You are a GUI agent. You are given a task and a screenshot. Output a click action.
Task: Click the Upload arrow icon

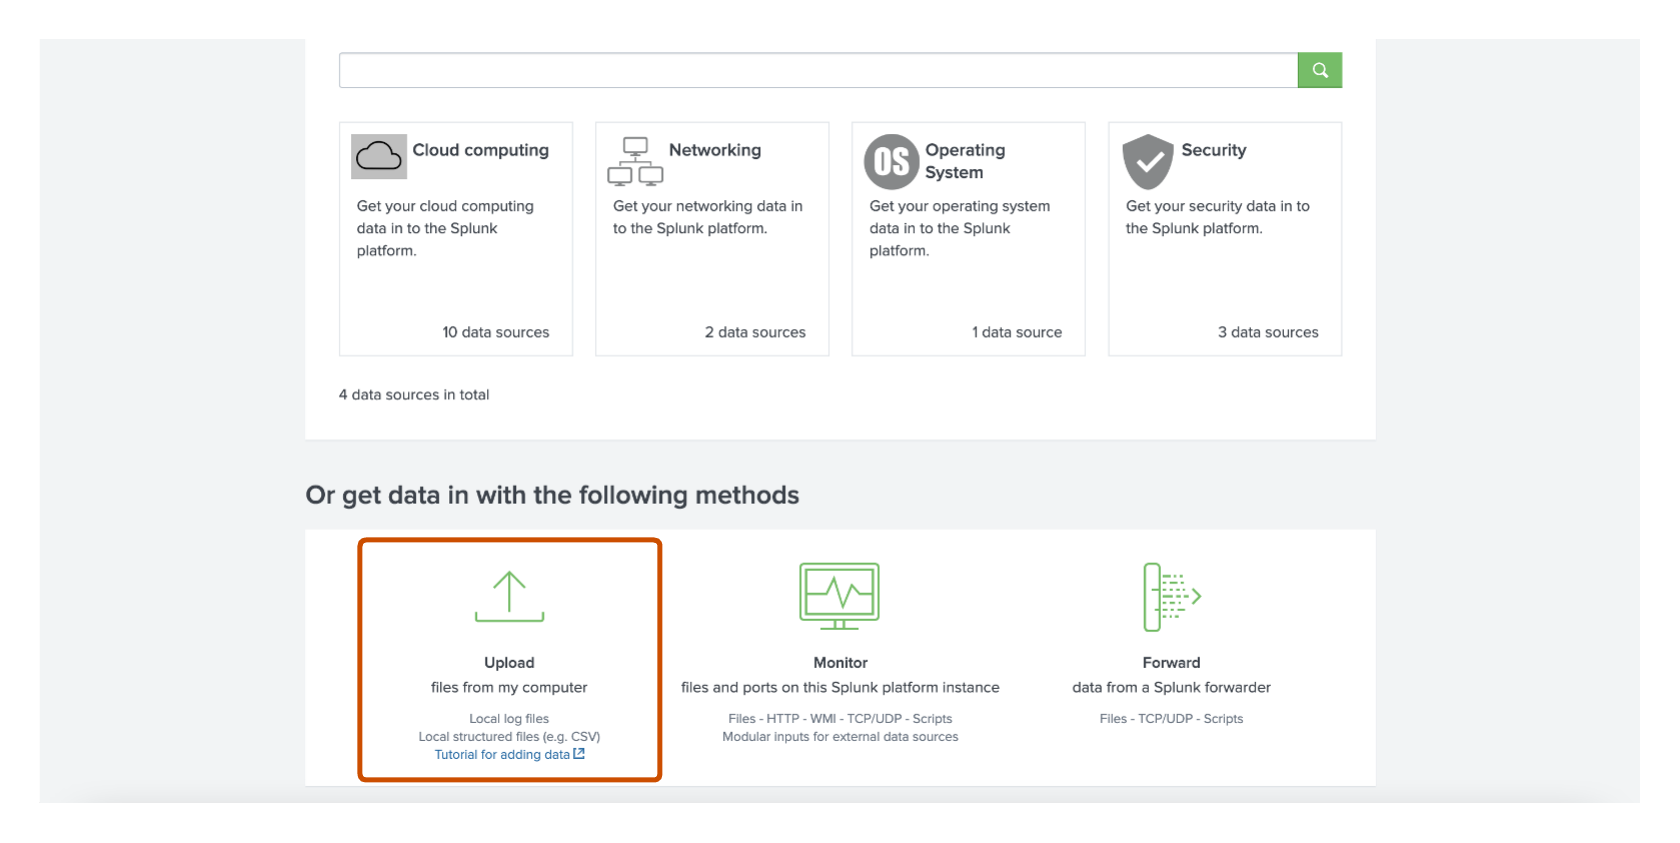[x=509, y=596]
